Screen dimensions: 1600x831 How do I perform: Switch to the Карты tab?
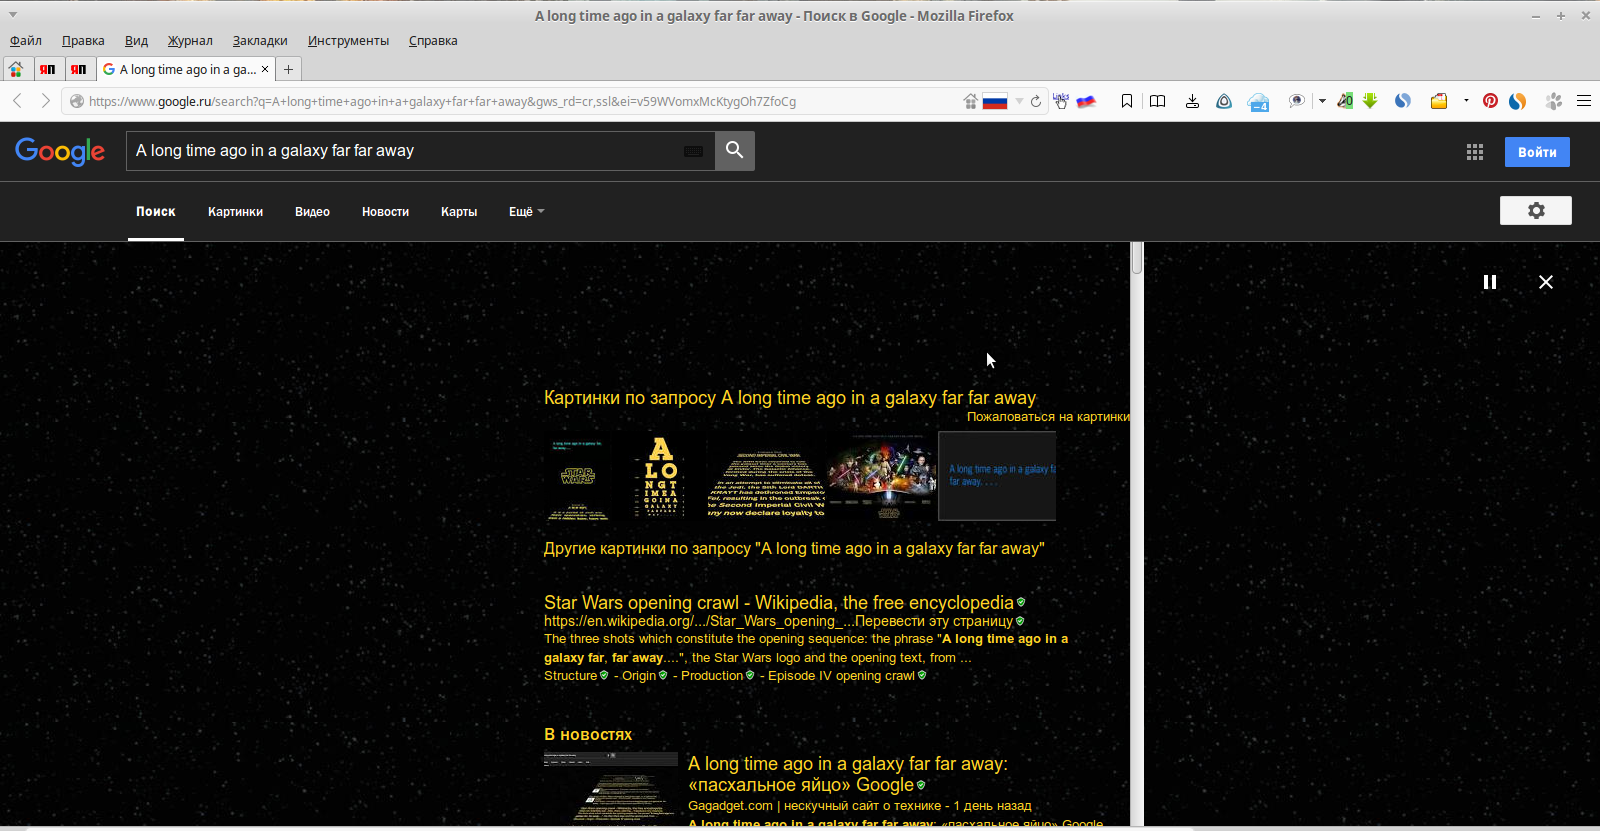[x=459, y=212]
